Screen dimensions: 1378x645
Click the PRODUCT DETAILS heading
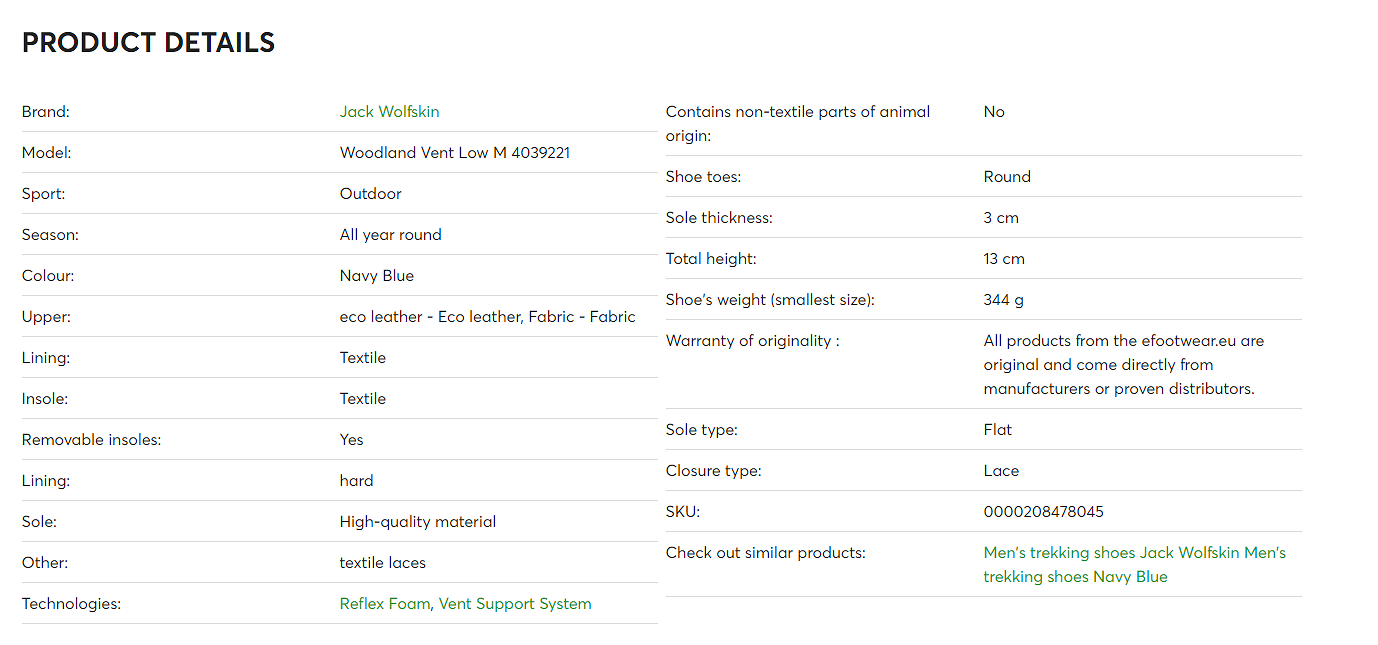point(148,43)
